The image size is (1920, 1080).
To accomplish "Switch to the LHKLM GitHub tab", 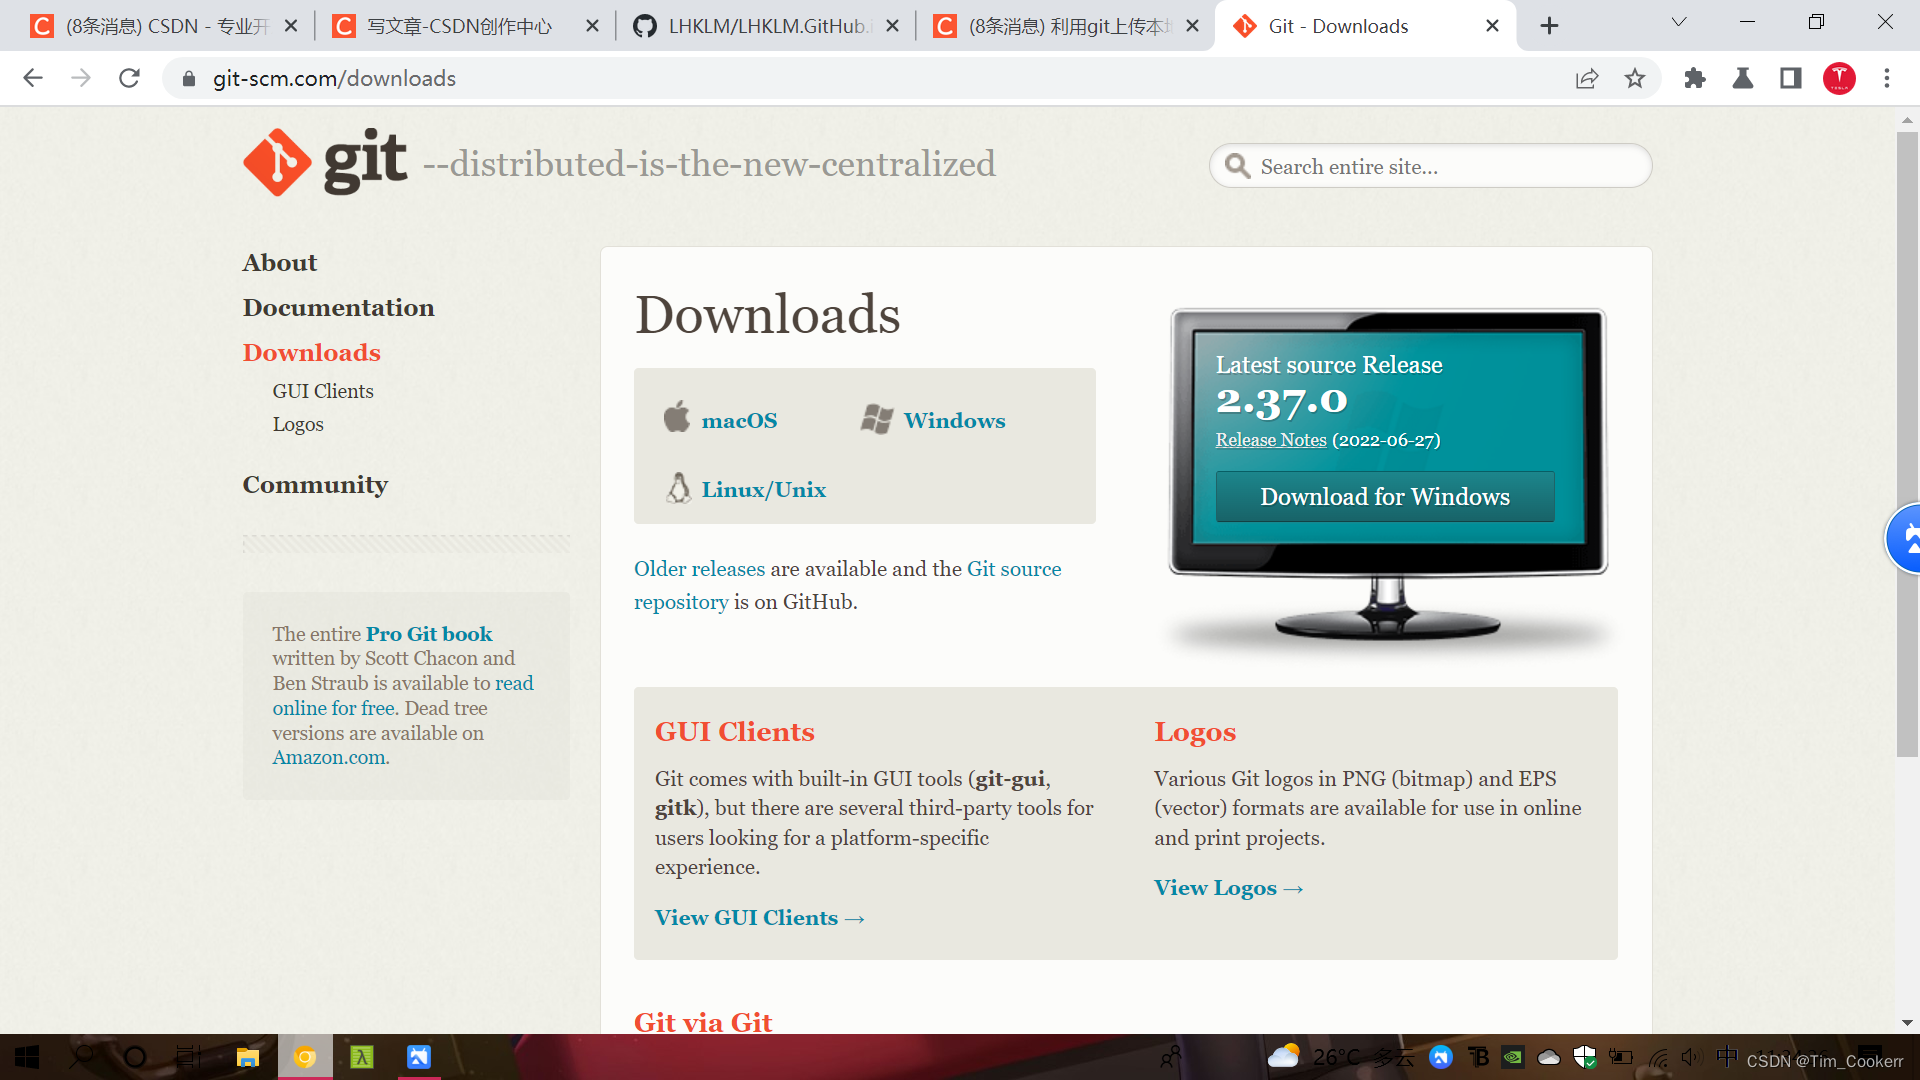I will [x=765, y=26].
